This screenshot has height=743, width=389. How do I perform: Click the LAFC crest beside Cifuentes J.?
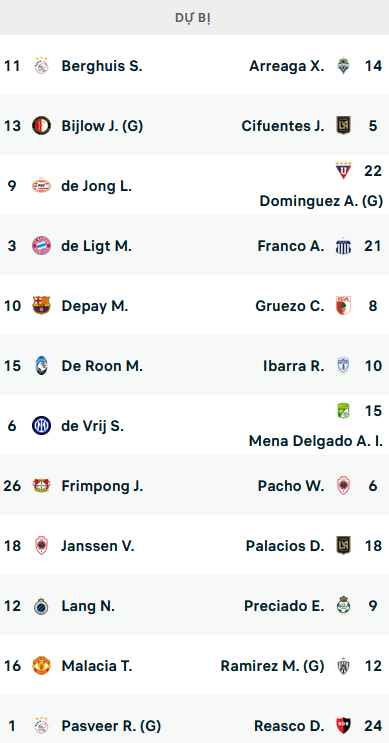coord(344,126)
